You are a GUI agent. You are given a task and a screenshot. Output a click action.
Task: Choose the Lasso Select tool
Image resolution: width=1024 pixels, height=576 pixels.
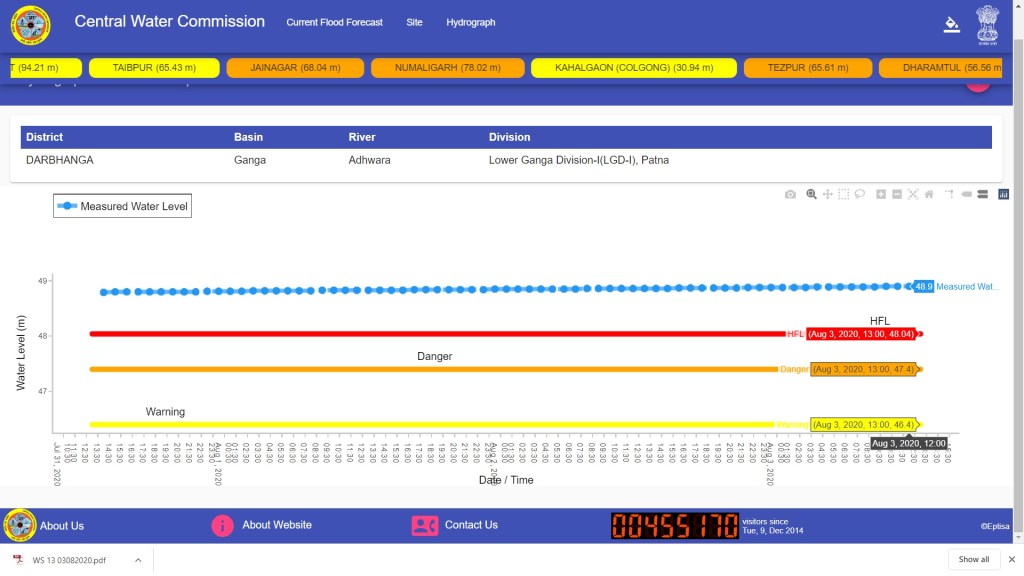(860, 194)
